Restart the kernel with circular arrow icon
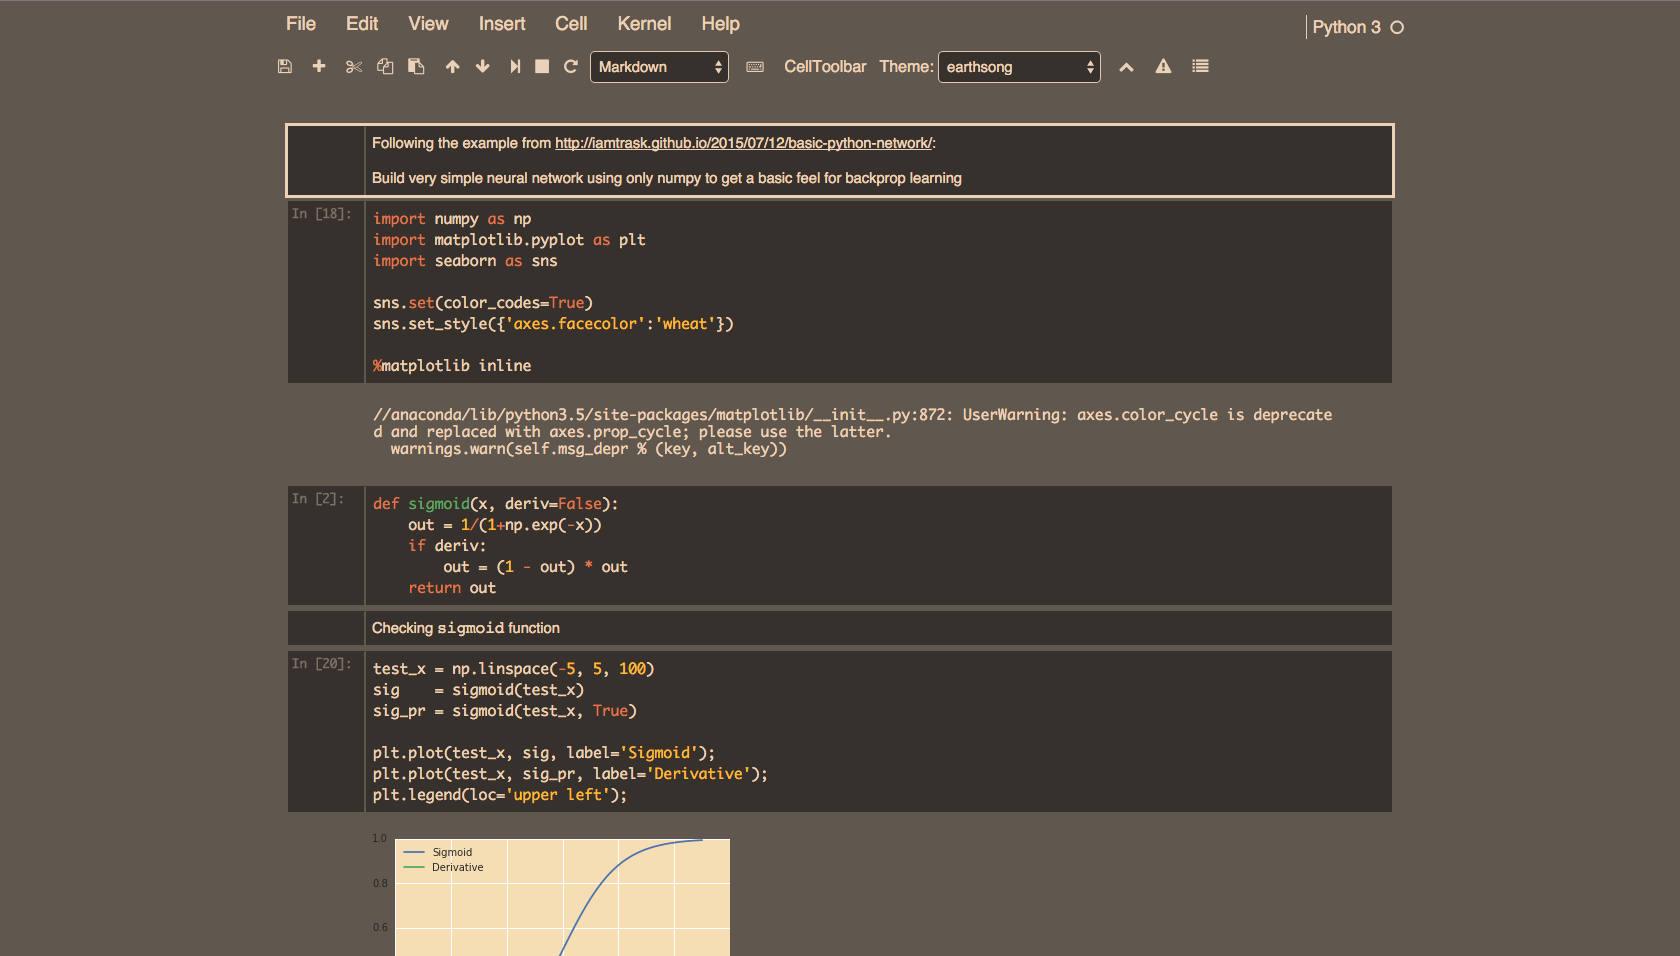Viewport: 1680px width, 956px height. click(571, 66)
